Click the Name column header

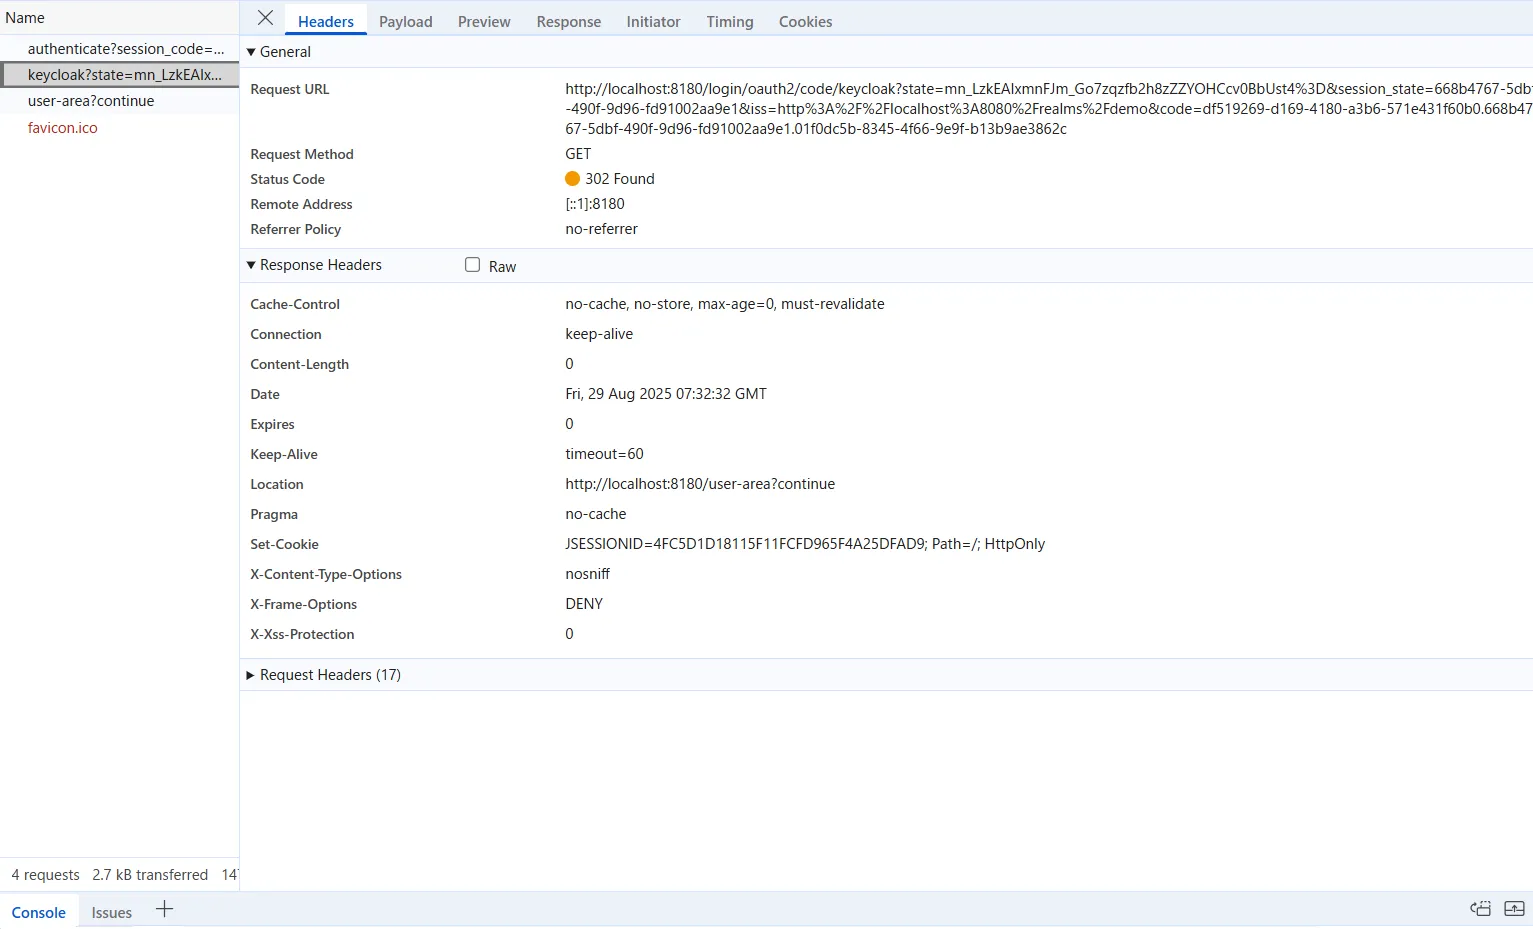click(x=25, y=18)
